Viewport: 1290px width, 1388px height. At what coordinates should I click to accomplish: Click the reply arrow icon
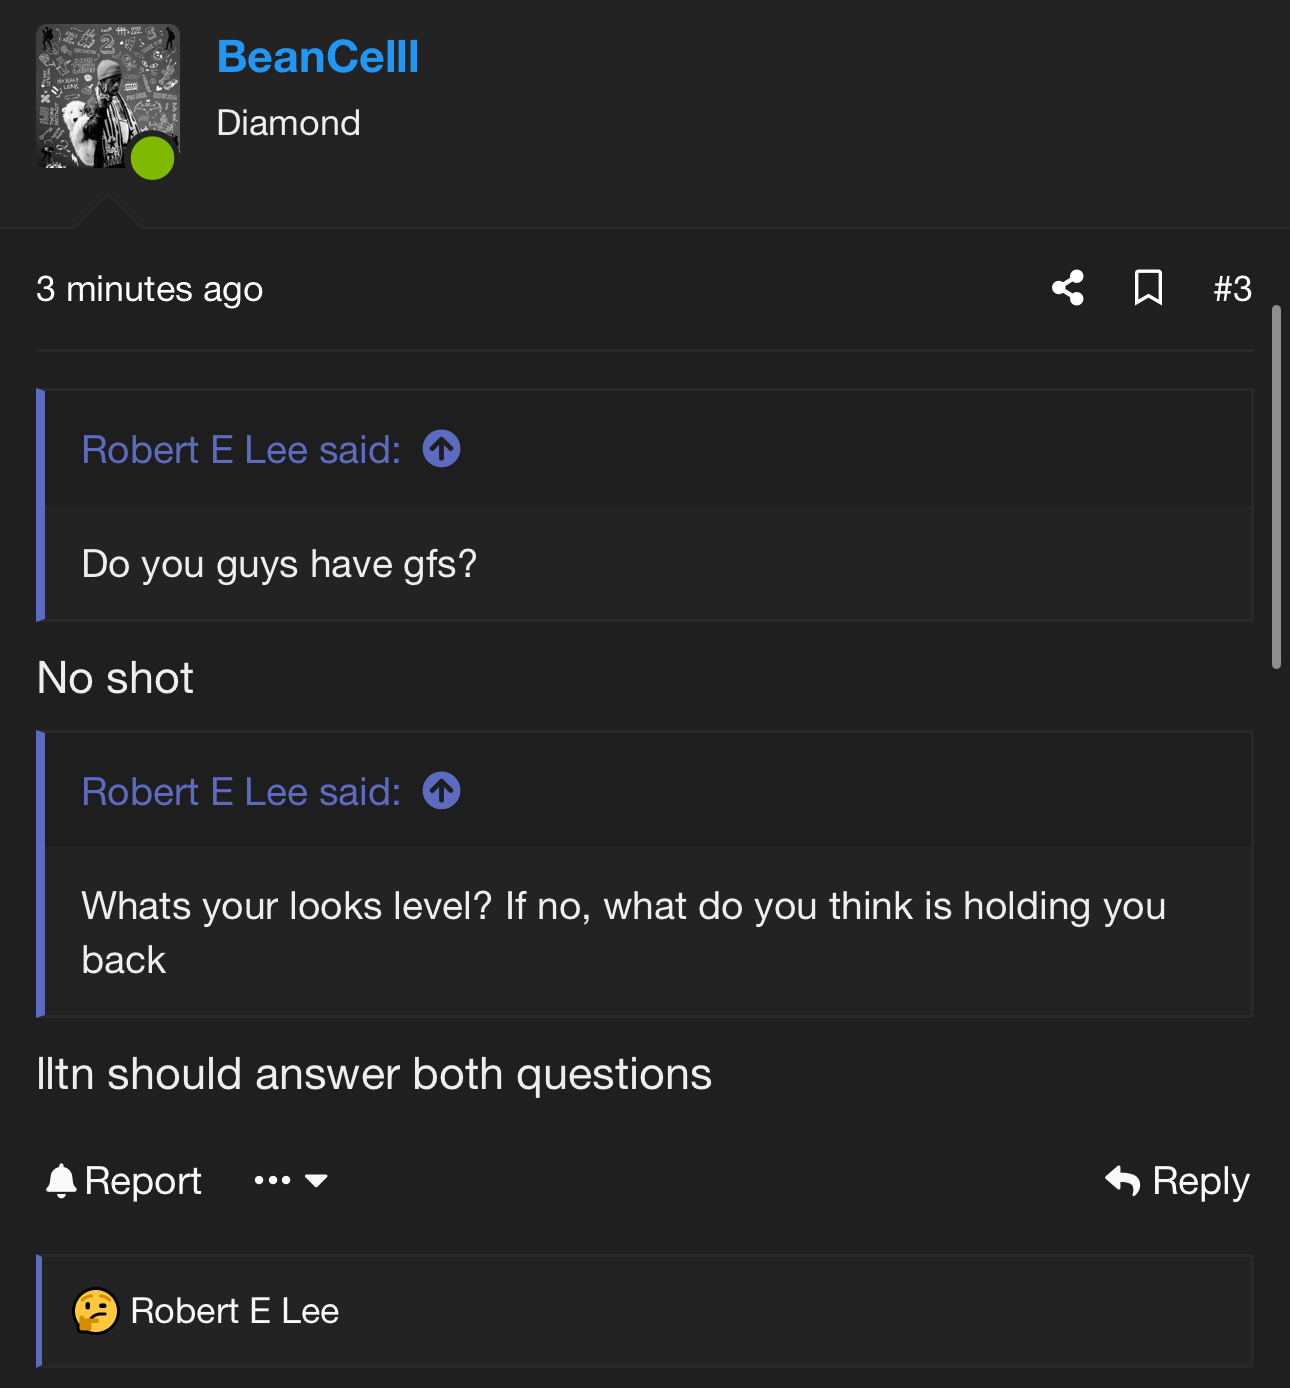(x=1123, y=1181)
